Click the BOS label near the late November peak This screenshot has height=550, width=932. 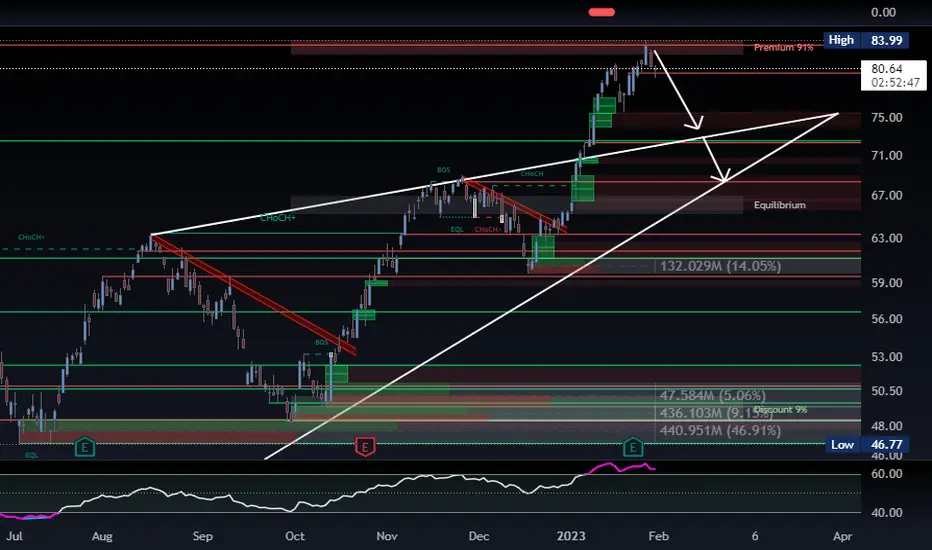coord(443,170)
